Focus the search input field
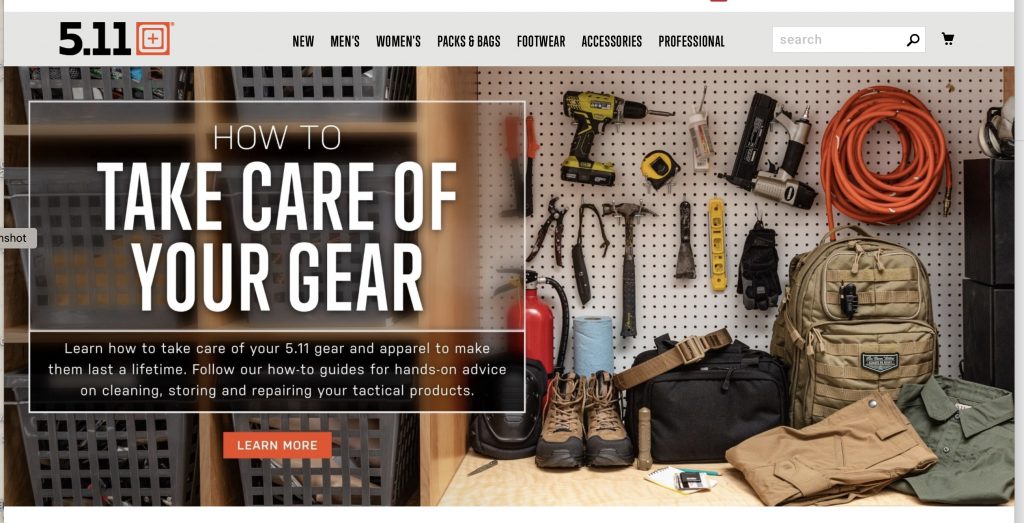This screenshot has width=1024, height=523. point(839,40)
